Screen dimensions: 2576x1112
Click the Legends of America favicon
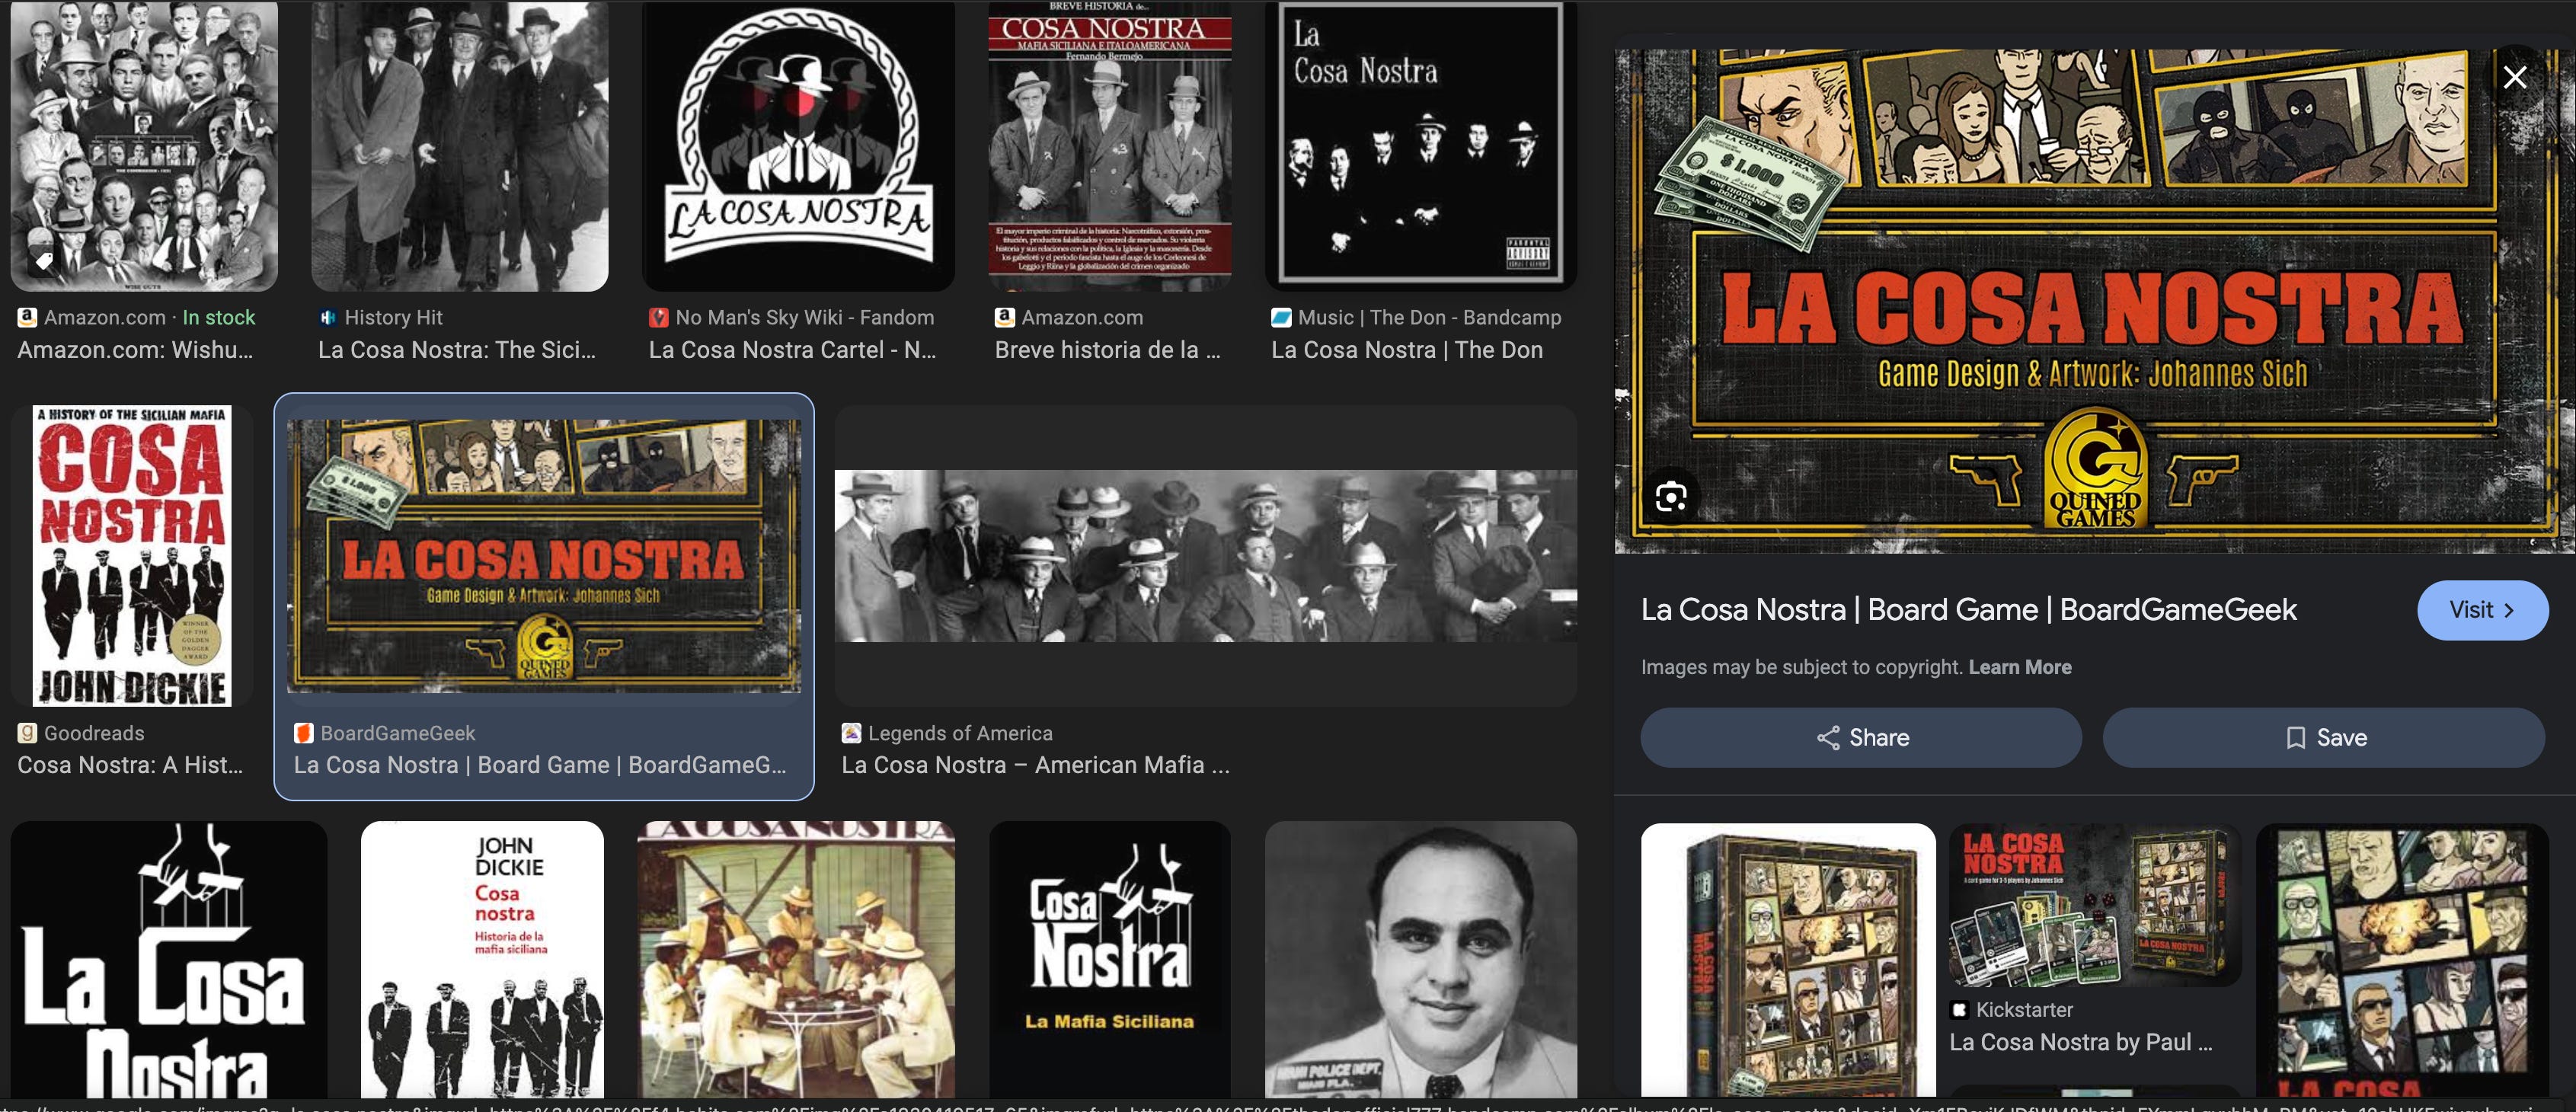click(x=851, y=733)
